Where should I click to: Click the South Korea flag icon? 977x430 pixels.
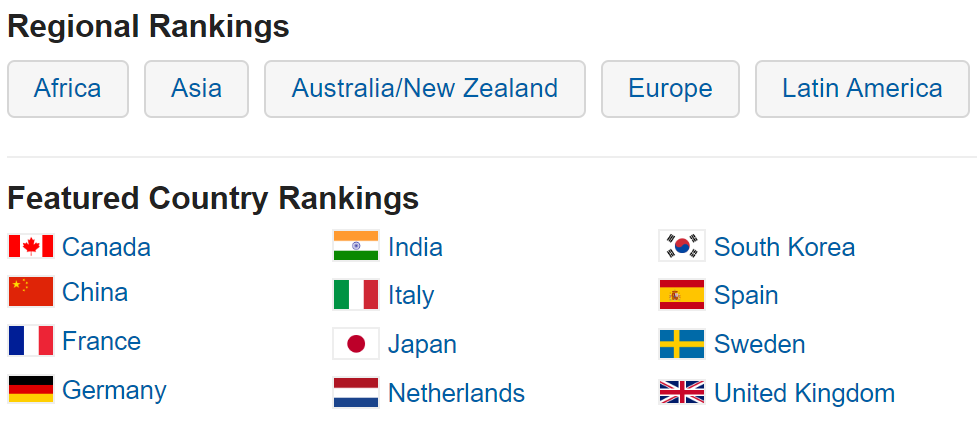682,246
